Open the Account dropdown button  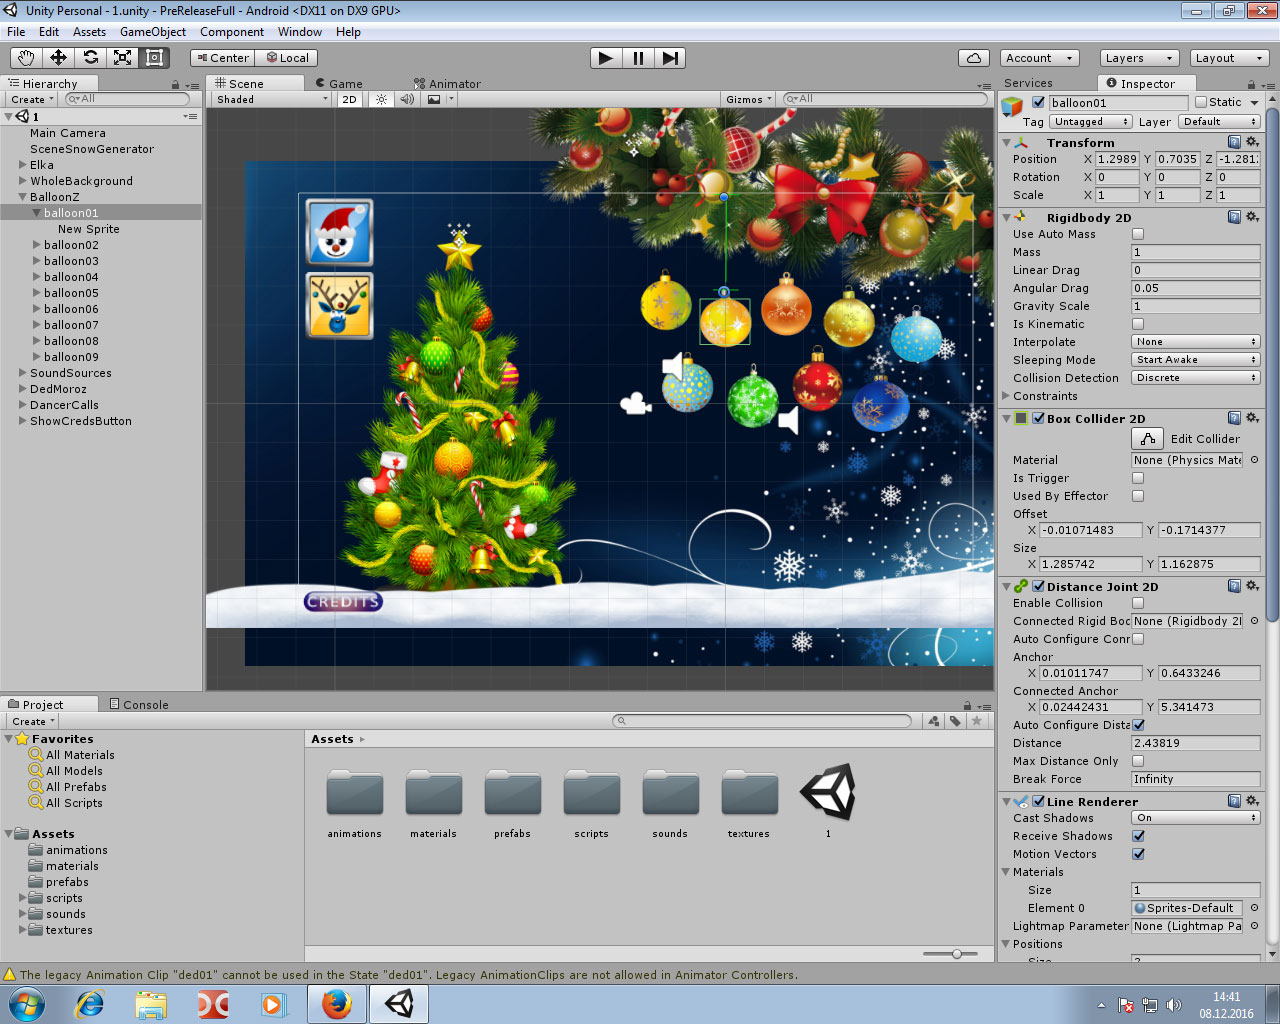click(1038, 58)
